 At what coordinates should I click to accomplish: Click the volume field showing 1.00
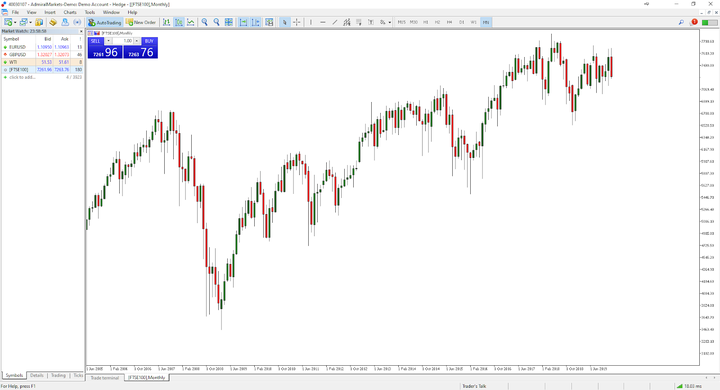[123, 41]
